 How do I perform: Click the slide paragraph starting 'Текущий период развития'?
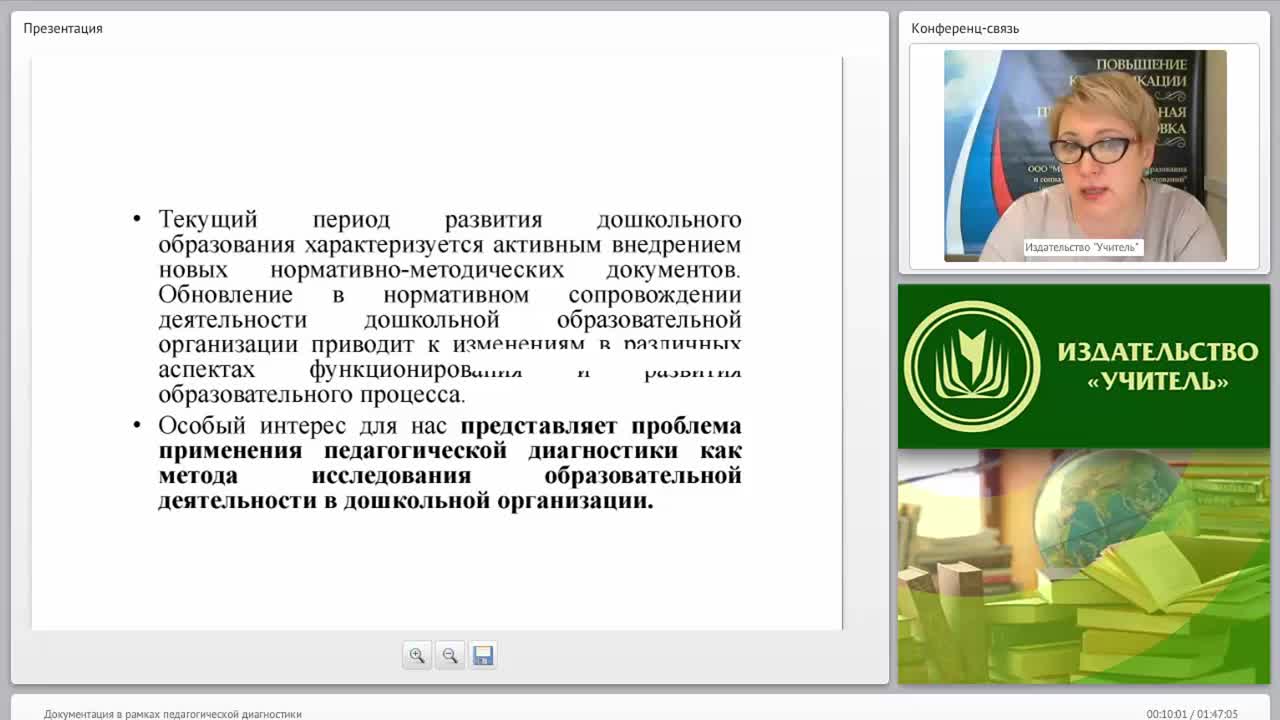[450, 307]
